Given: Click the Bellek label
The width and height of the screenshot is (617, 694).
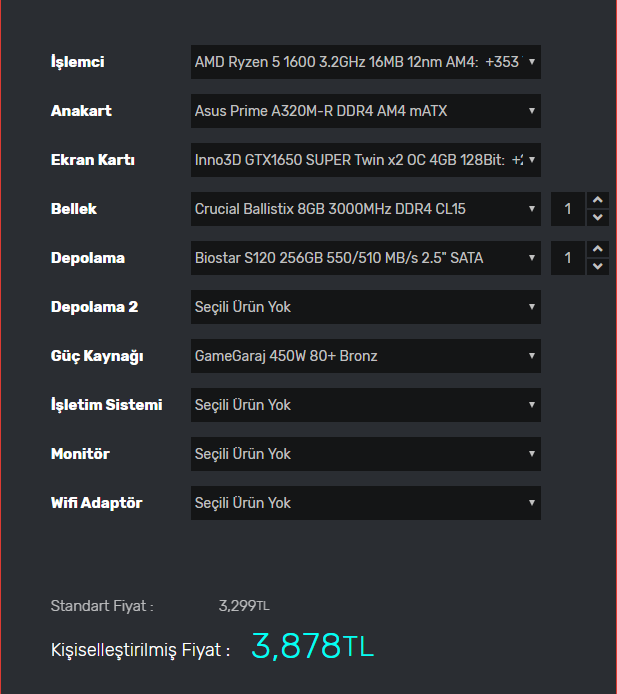Looking at the screenshot, I should pyautogui.click(x=74, y=209).
